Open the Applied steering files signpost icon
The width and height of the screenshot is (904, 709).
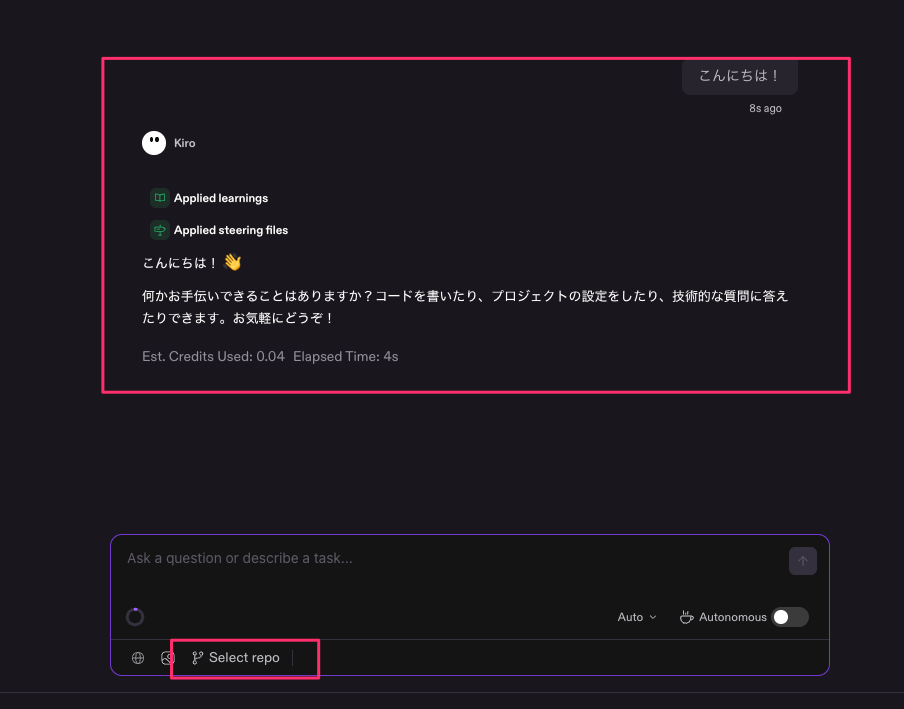(x=160, y=230)
